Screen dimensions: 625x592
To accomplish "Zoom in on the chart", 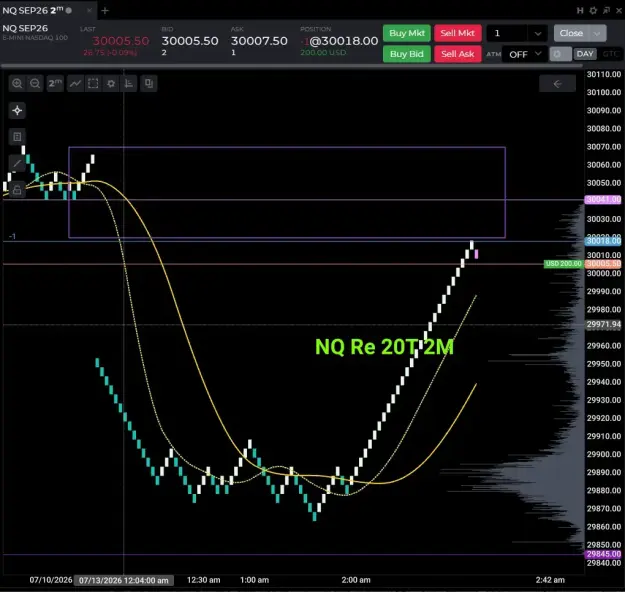I will click(x=17, y=84).
